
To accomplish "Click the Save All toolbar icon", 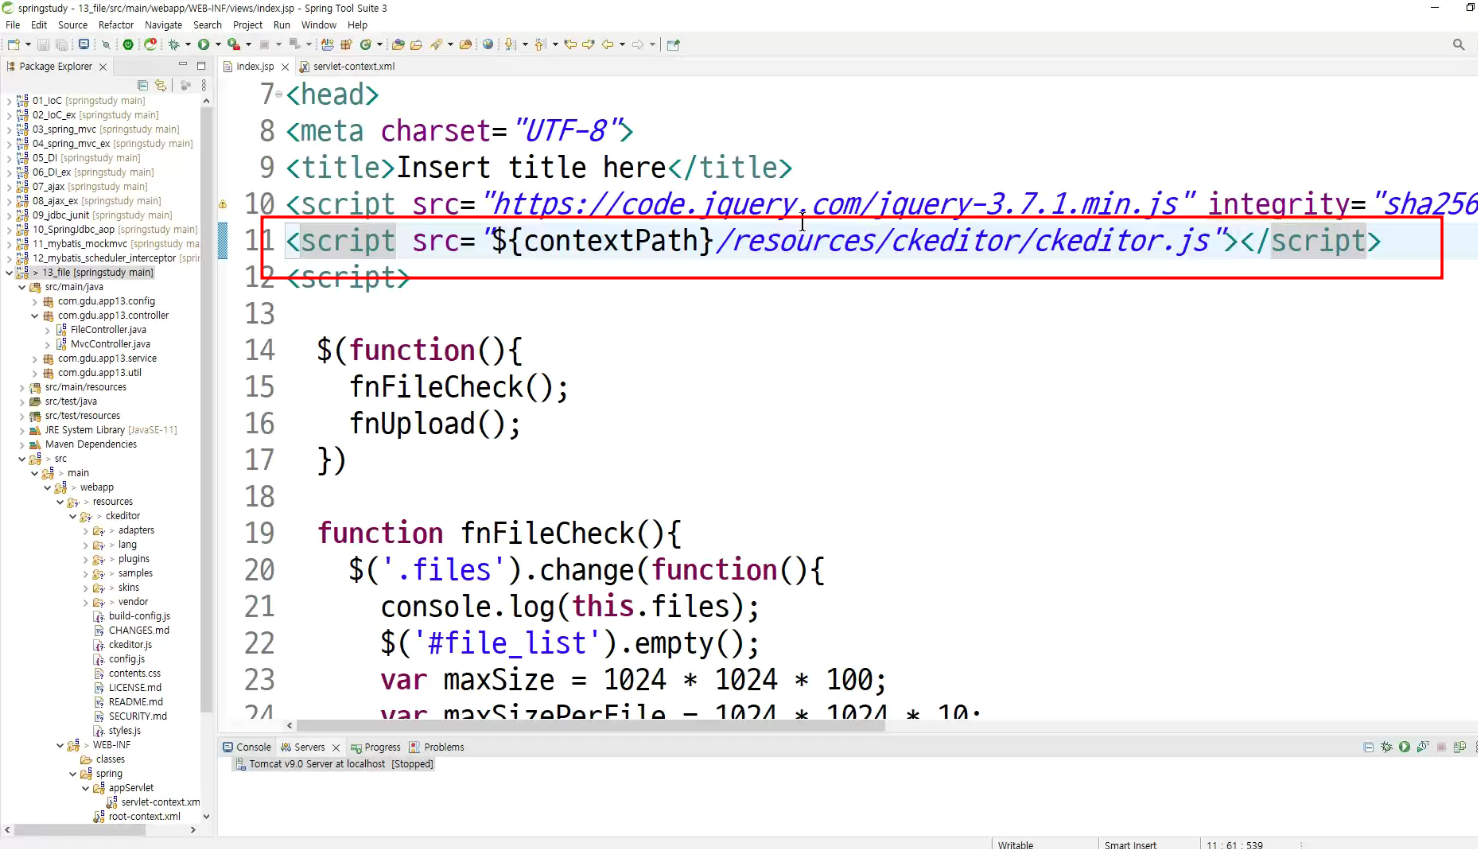I will click(61, 44).
